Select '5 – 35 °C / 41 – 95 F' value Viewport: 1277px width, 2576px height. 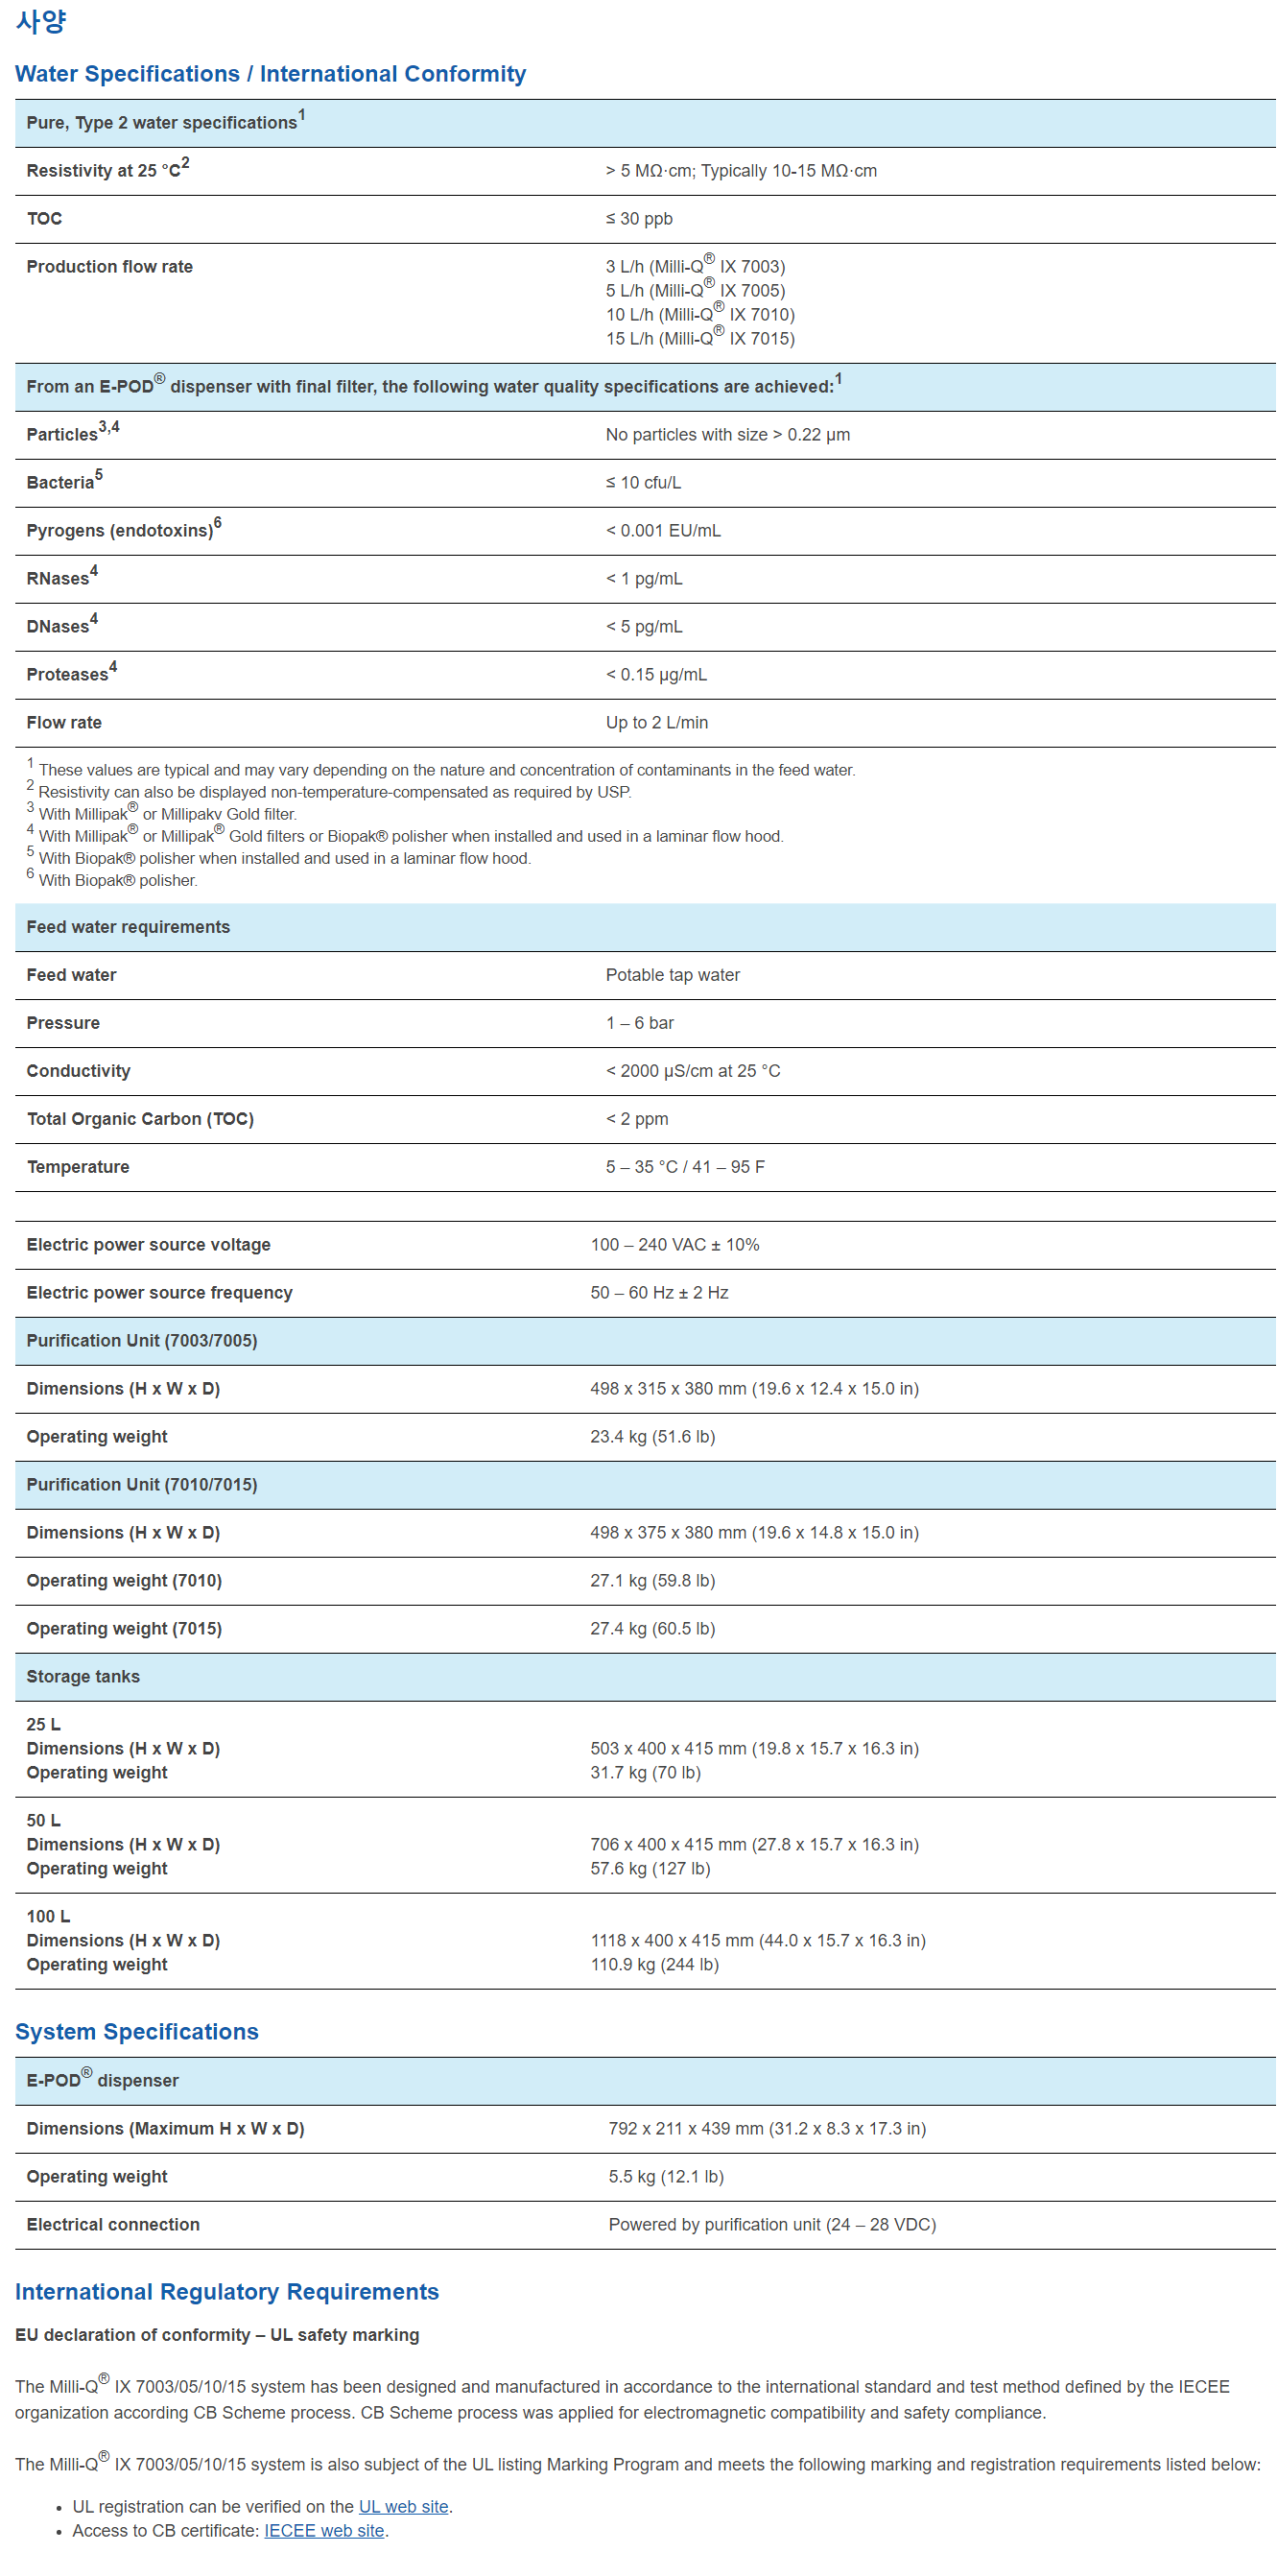(x=685, y=1167)
